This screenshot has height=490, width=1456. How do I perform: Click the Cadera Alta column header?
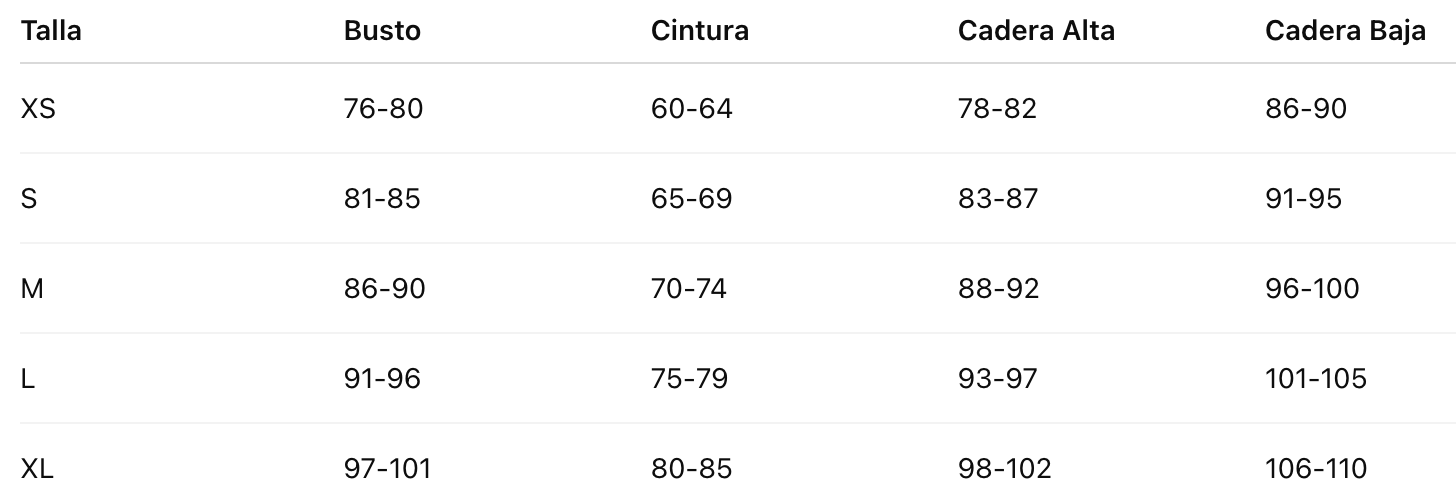[x=1036, y=31]
